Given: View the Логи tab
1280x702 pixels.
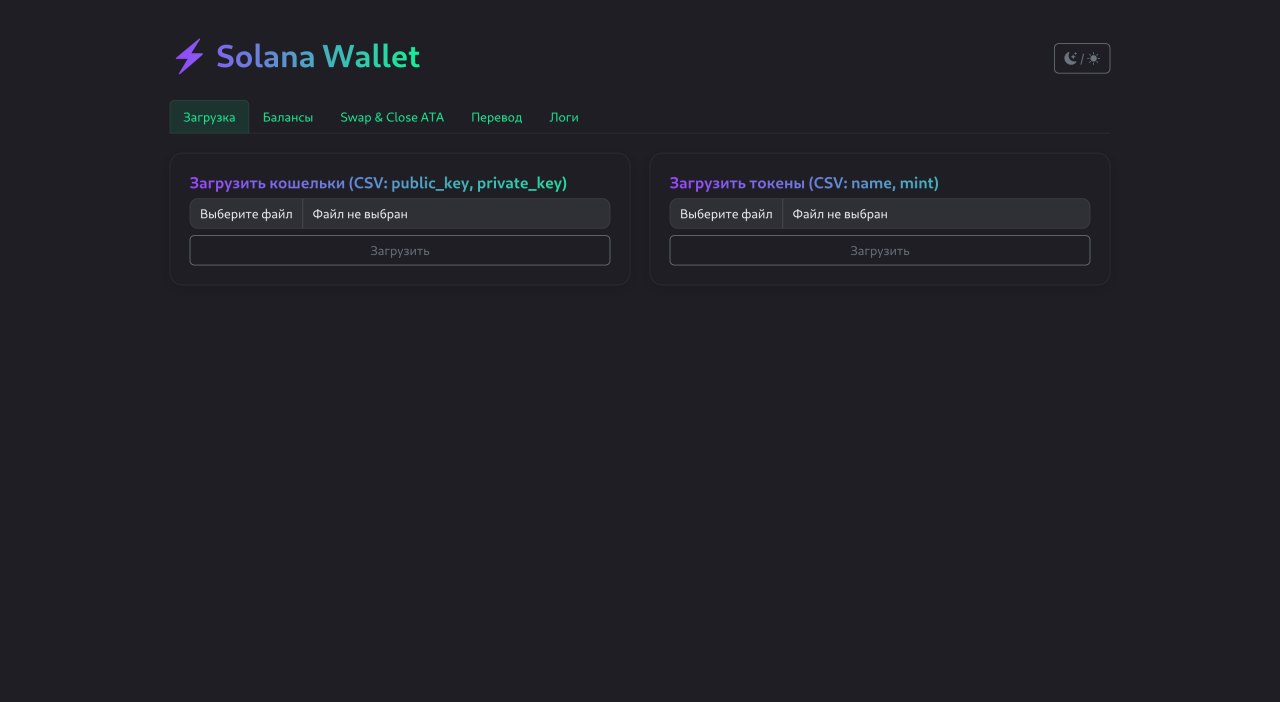Looking at the screenshot, I should [564, 117].
